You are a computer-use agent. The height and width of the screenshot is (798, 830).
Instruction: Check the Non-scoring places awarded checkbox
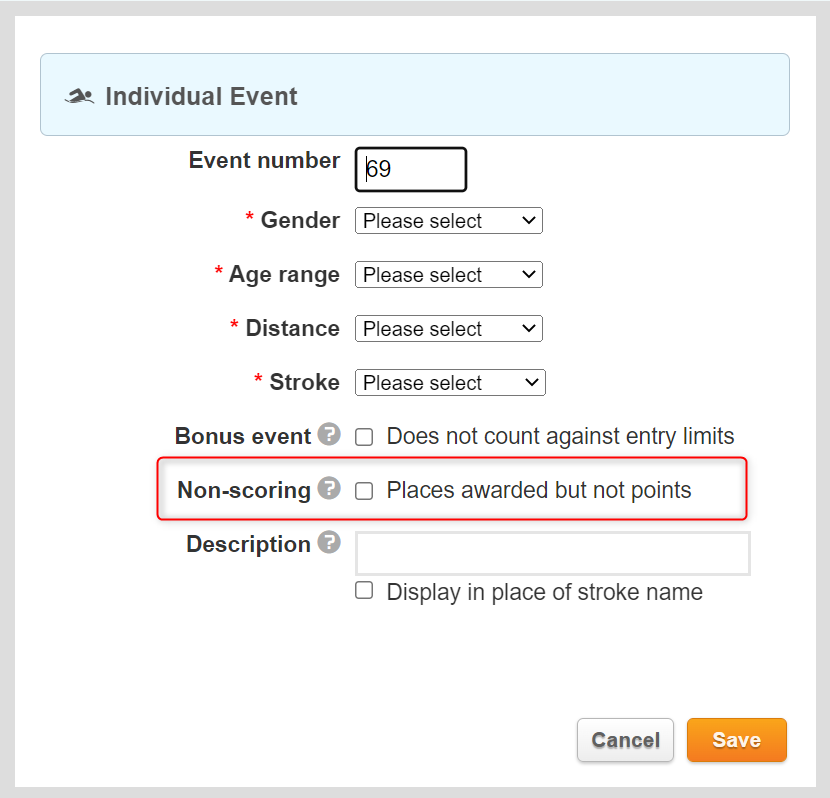point(365,491)
